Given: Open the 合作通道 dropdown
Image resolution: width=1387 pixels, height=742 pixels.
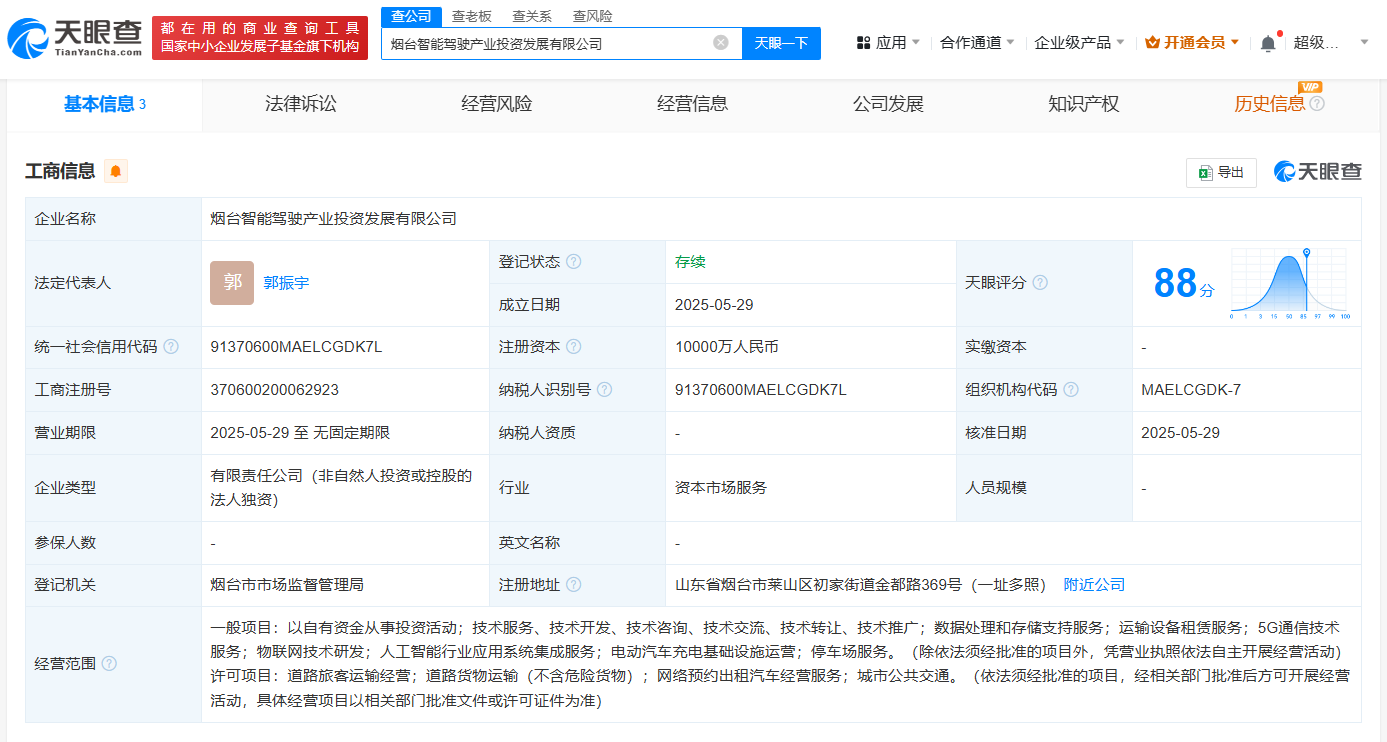Looking at the screenshot, I should coord(977,43).
